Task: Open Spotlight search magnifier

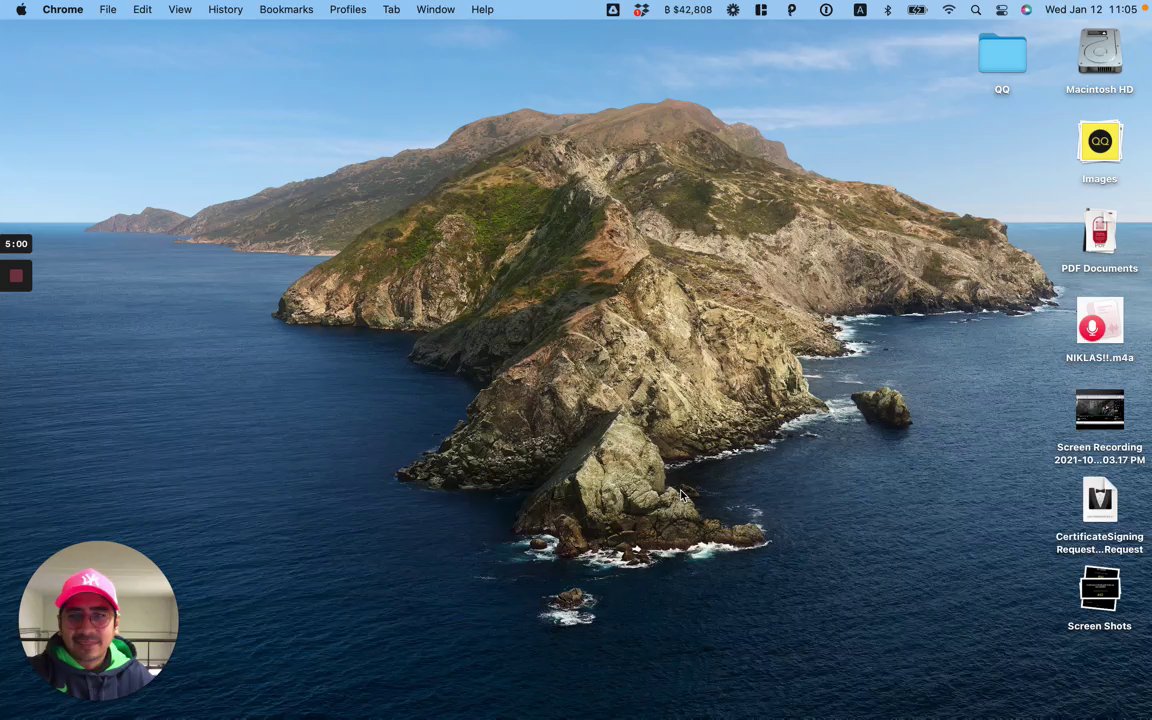Action: pyautogui.click(x=975, y=9)
